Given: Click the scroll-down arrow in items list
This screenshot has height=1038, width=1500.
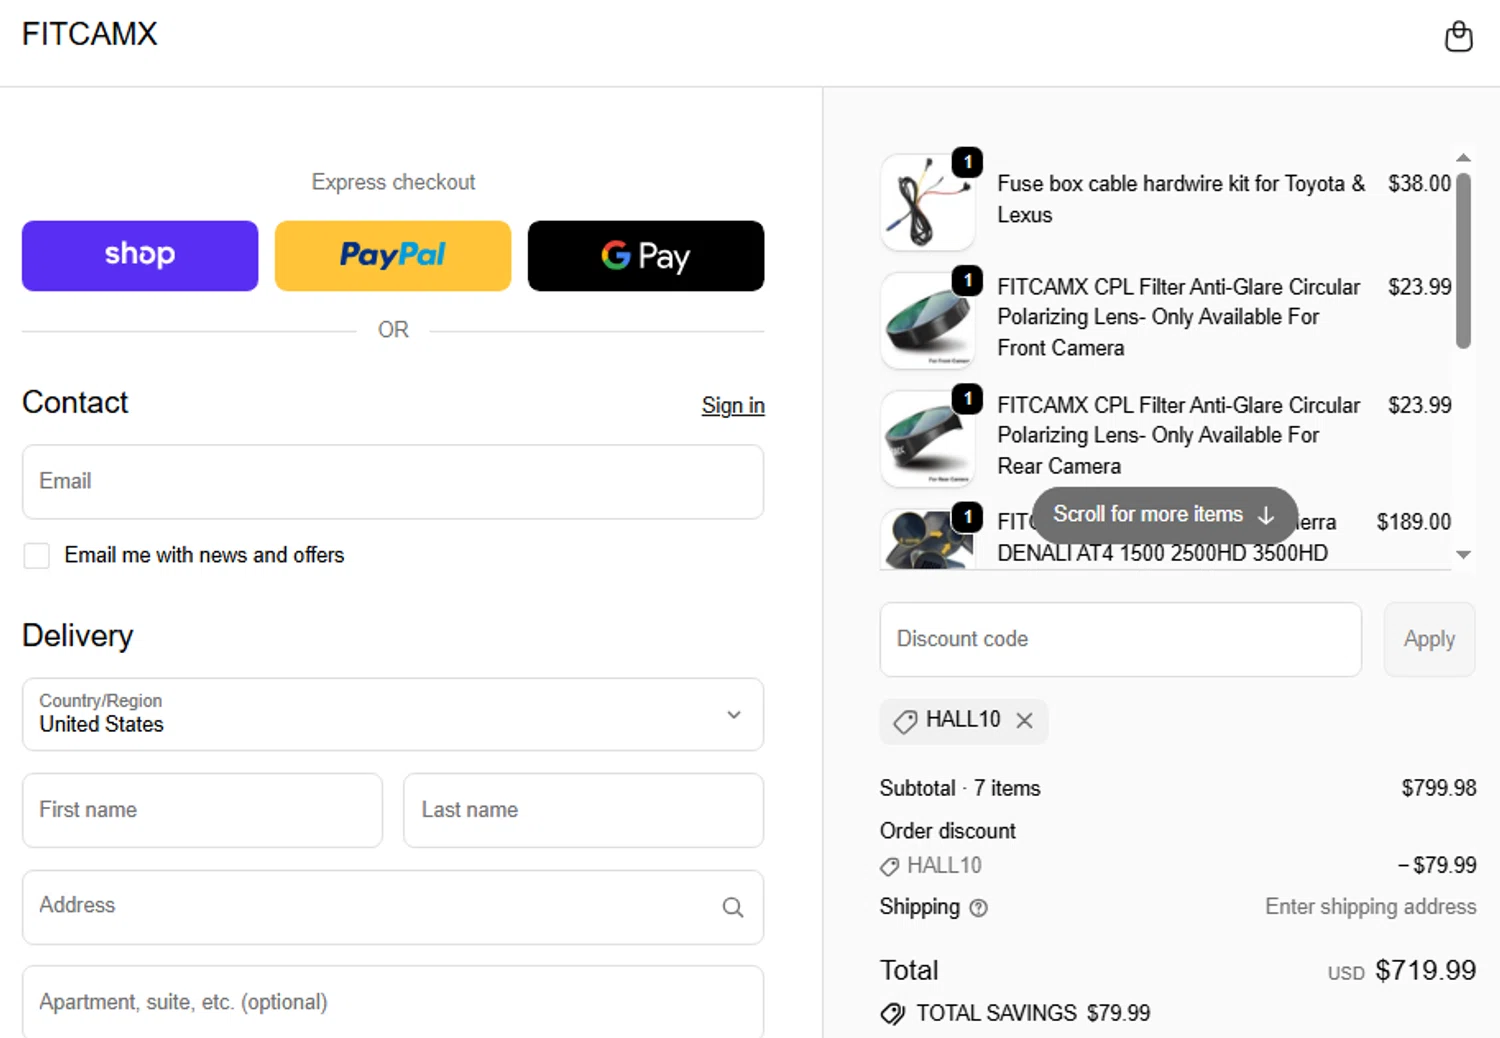Looking at the screenshot, I should [x=1463, y=555].
